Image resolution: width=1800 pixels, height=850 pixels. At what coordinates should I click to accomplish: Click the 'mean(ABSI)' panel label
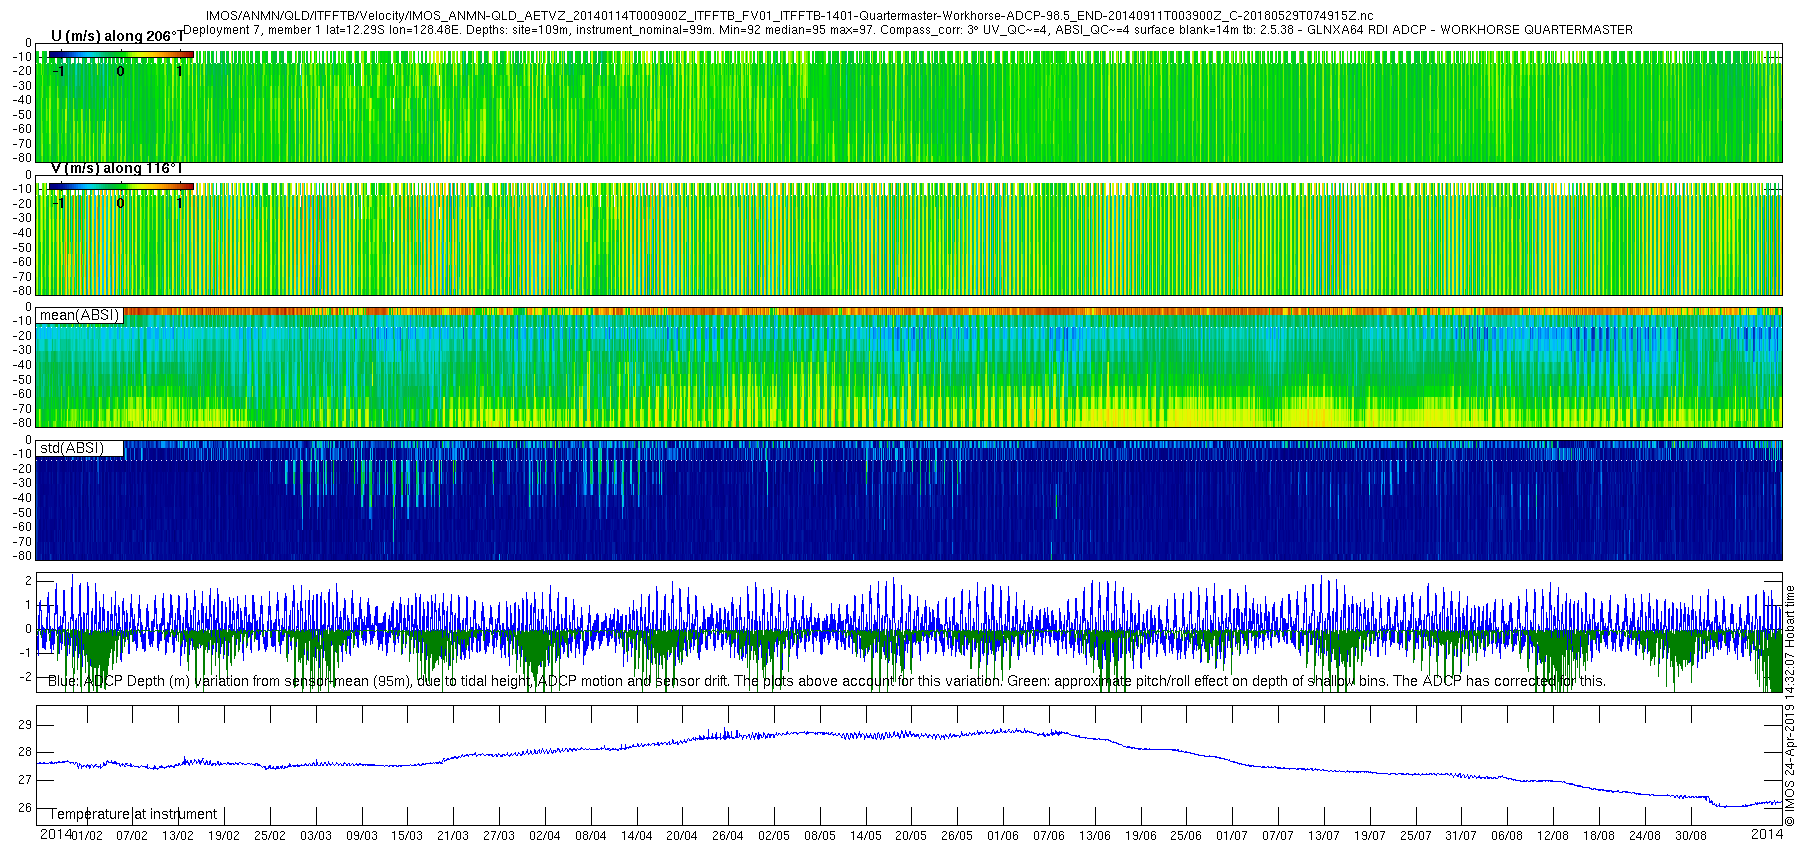coord(79,315)
